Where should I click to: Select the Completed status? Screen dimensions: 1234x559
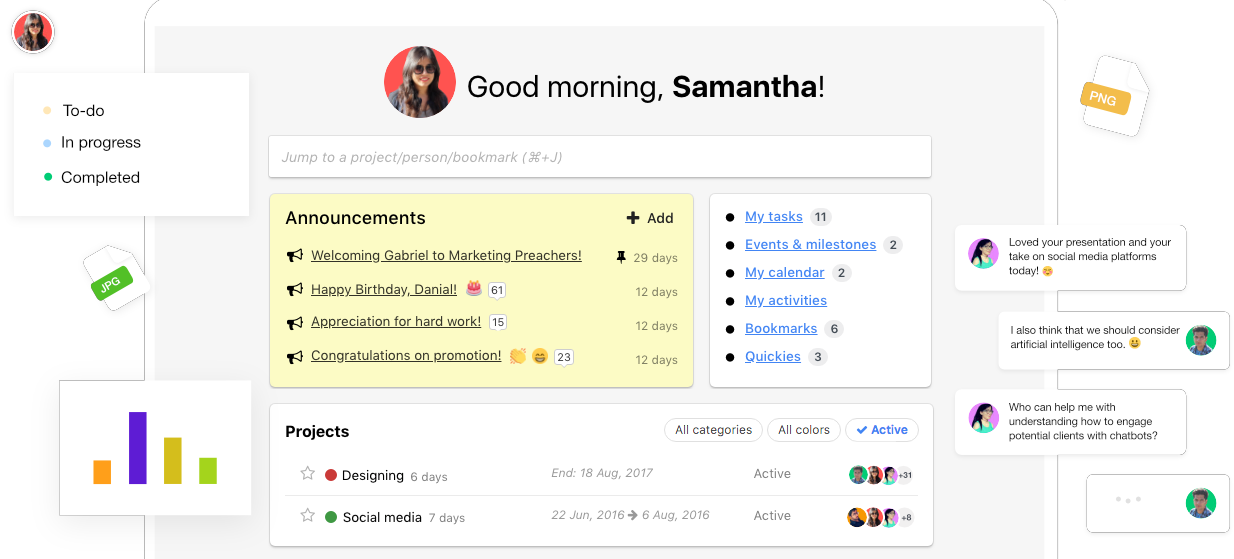(x=100, y=177)
